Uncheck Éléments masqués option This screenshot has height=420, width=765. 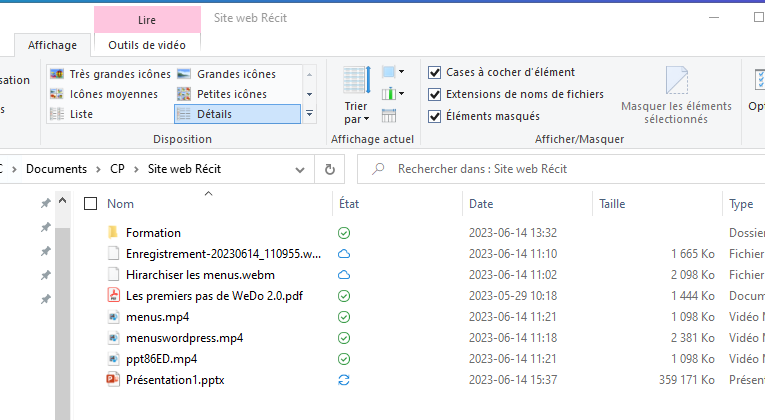point(435,116)
